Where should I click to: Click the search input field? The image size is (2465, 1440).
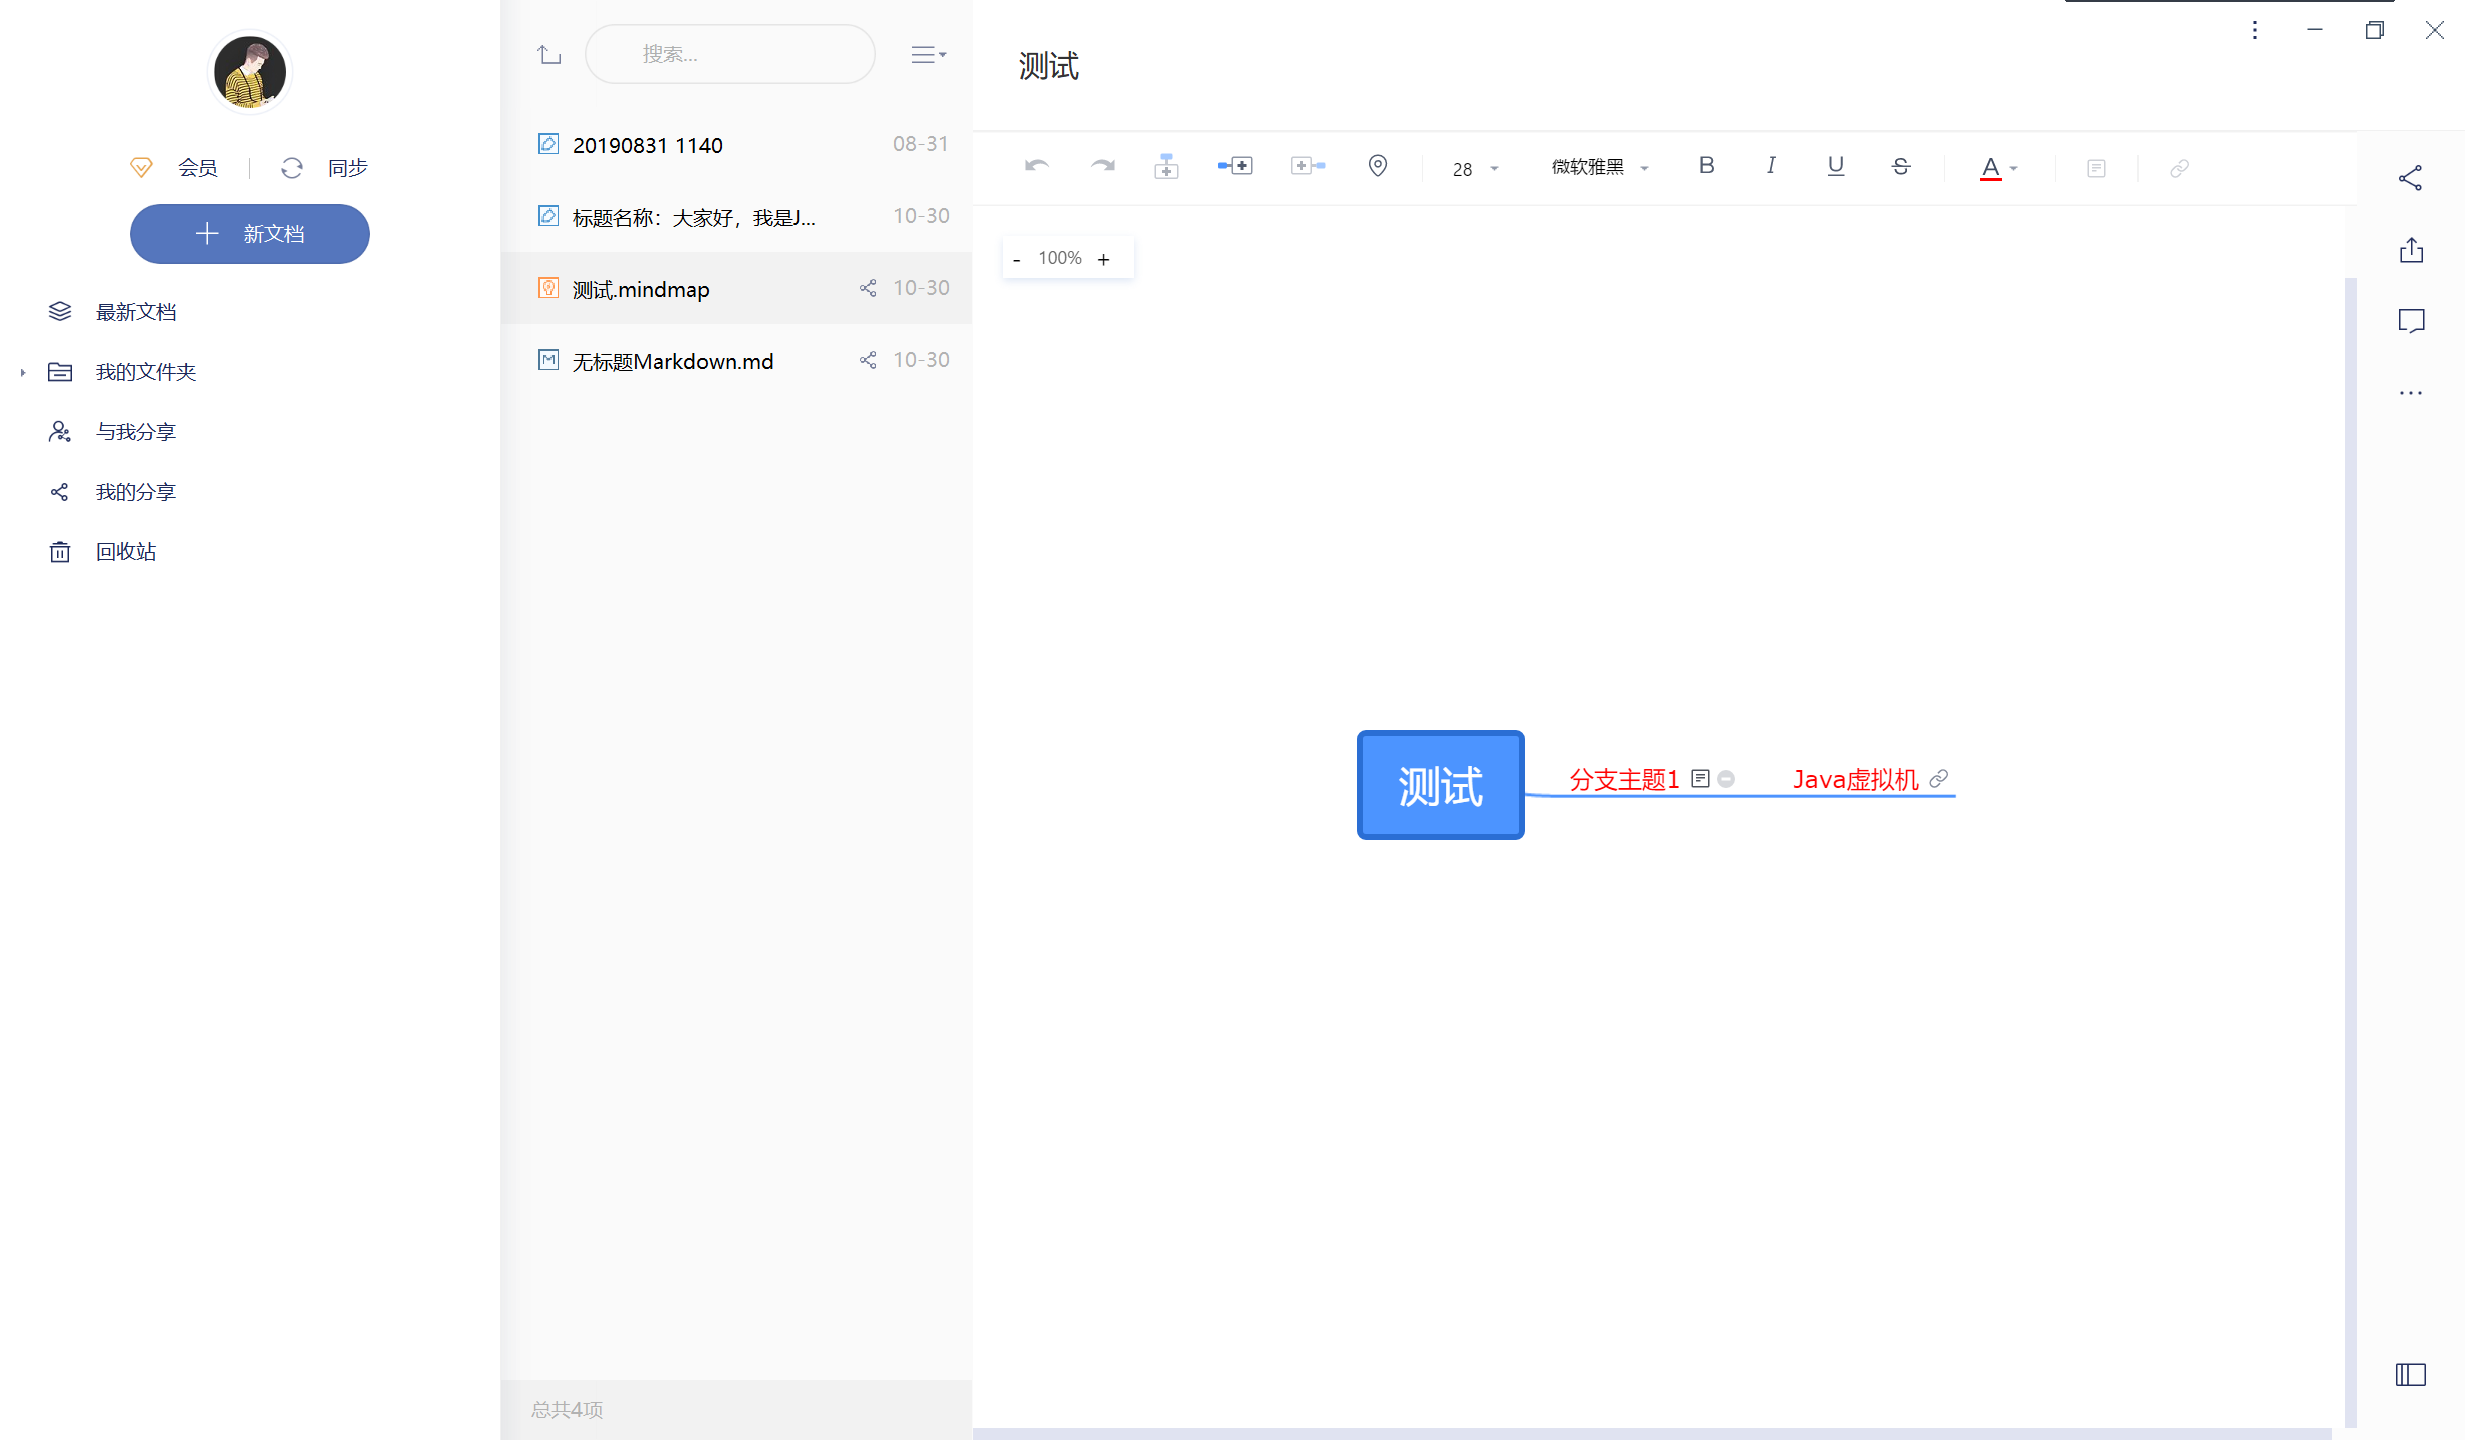[730, 54]
